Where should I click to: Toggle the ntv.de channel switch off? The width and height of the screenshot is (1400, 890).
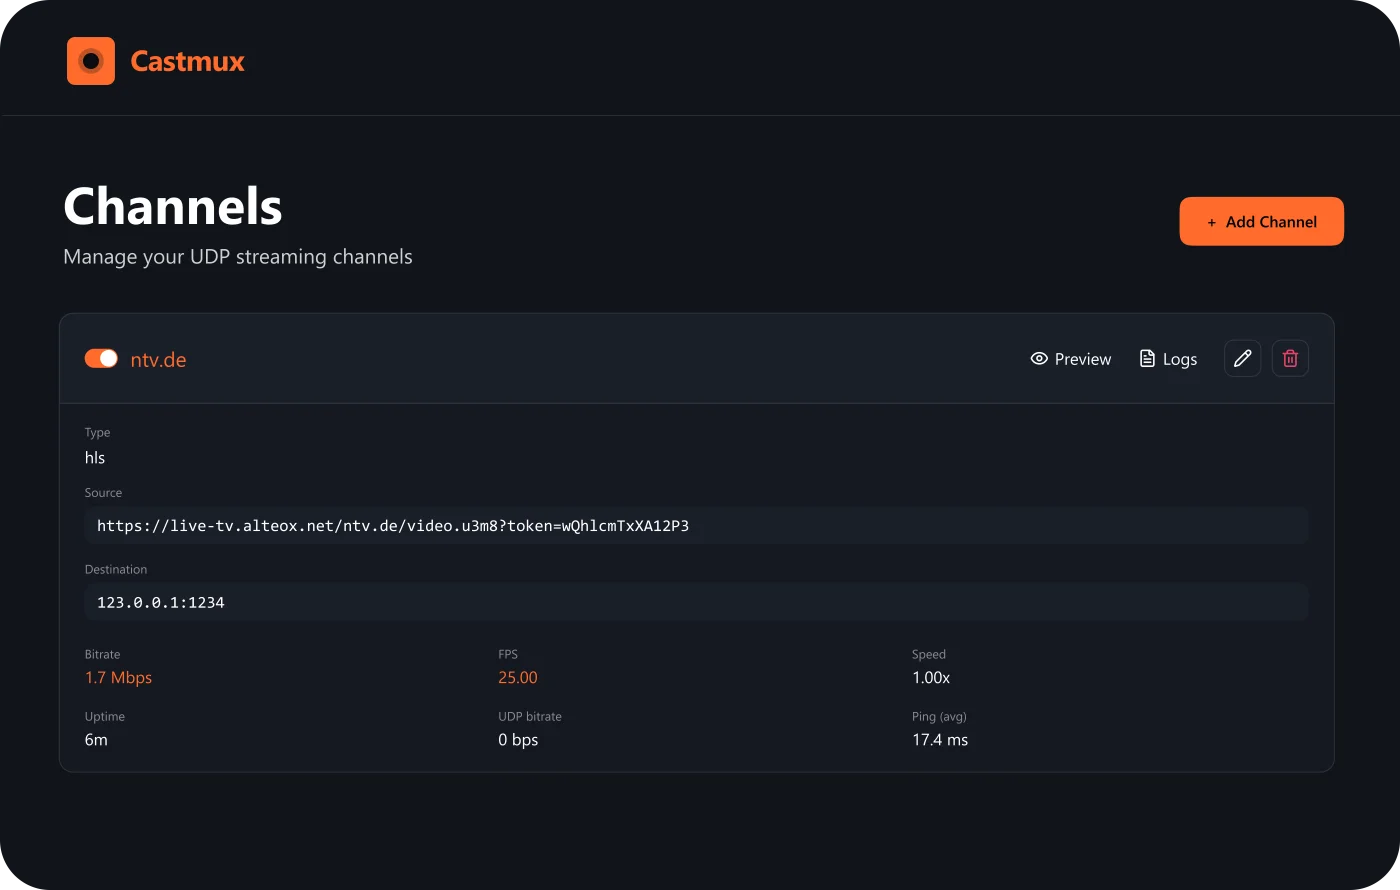tap(101, 359)
